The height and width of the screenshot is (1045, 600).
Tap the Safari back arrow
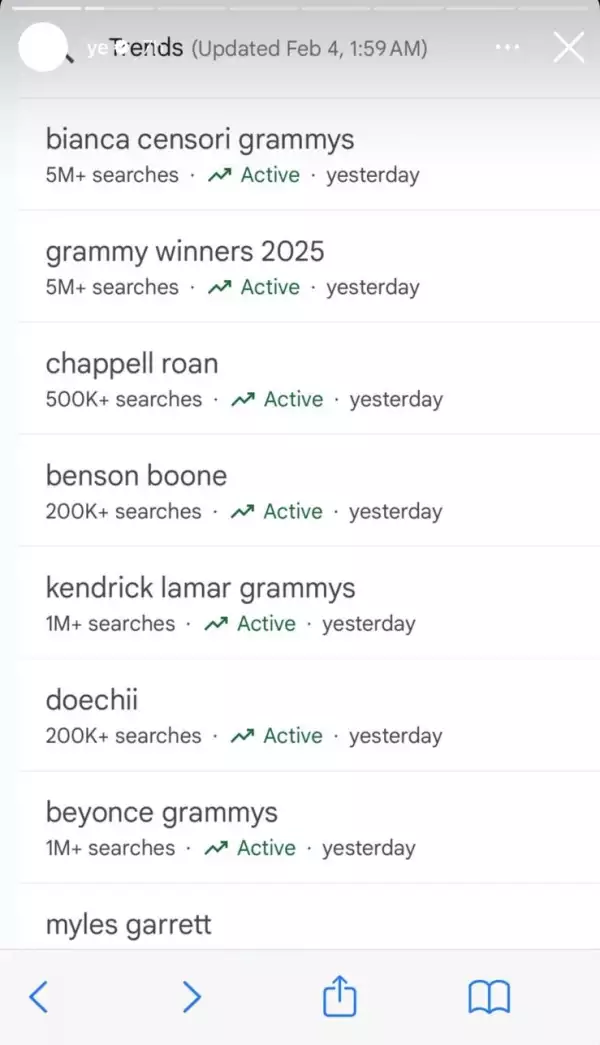pyautogui.click(x=38, y=997)
